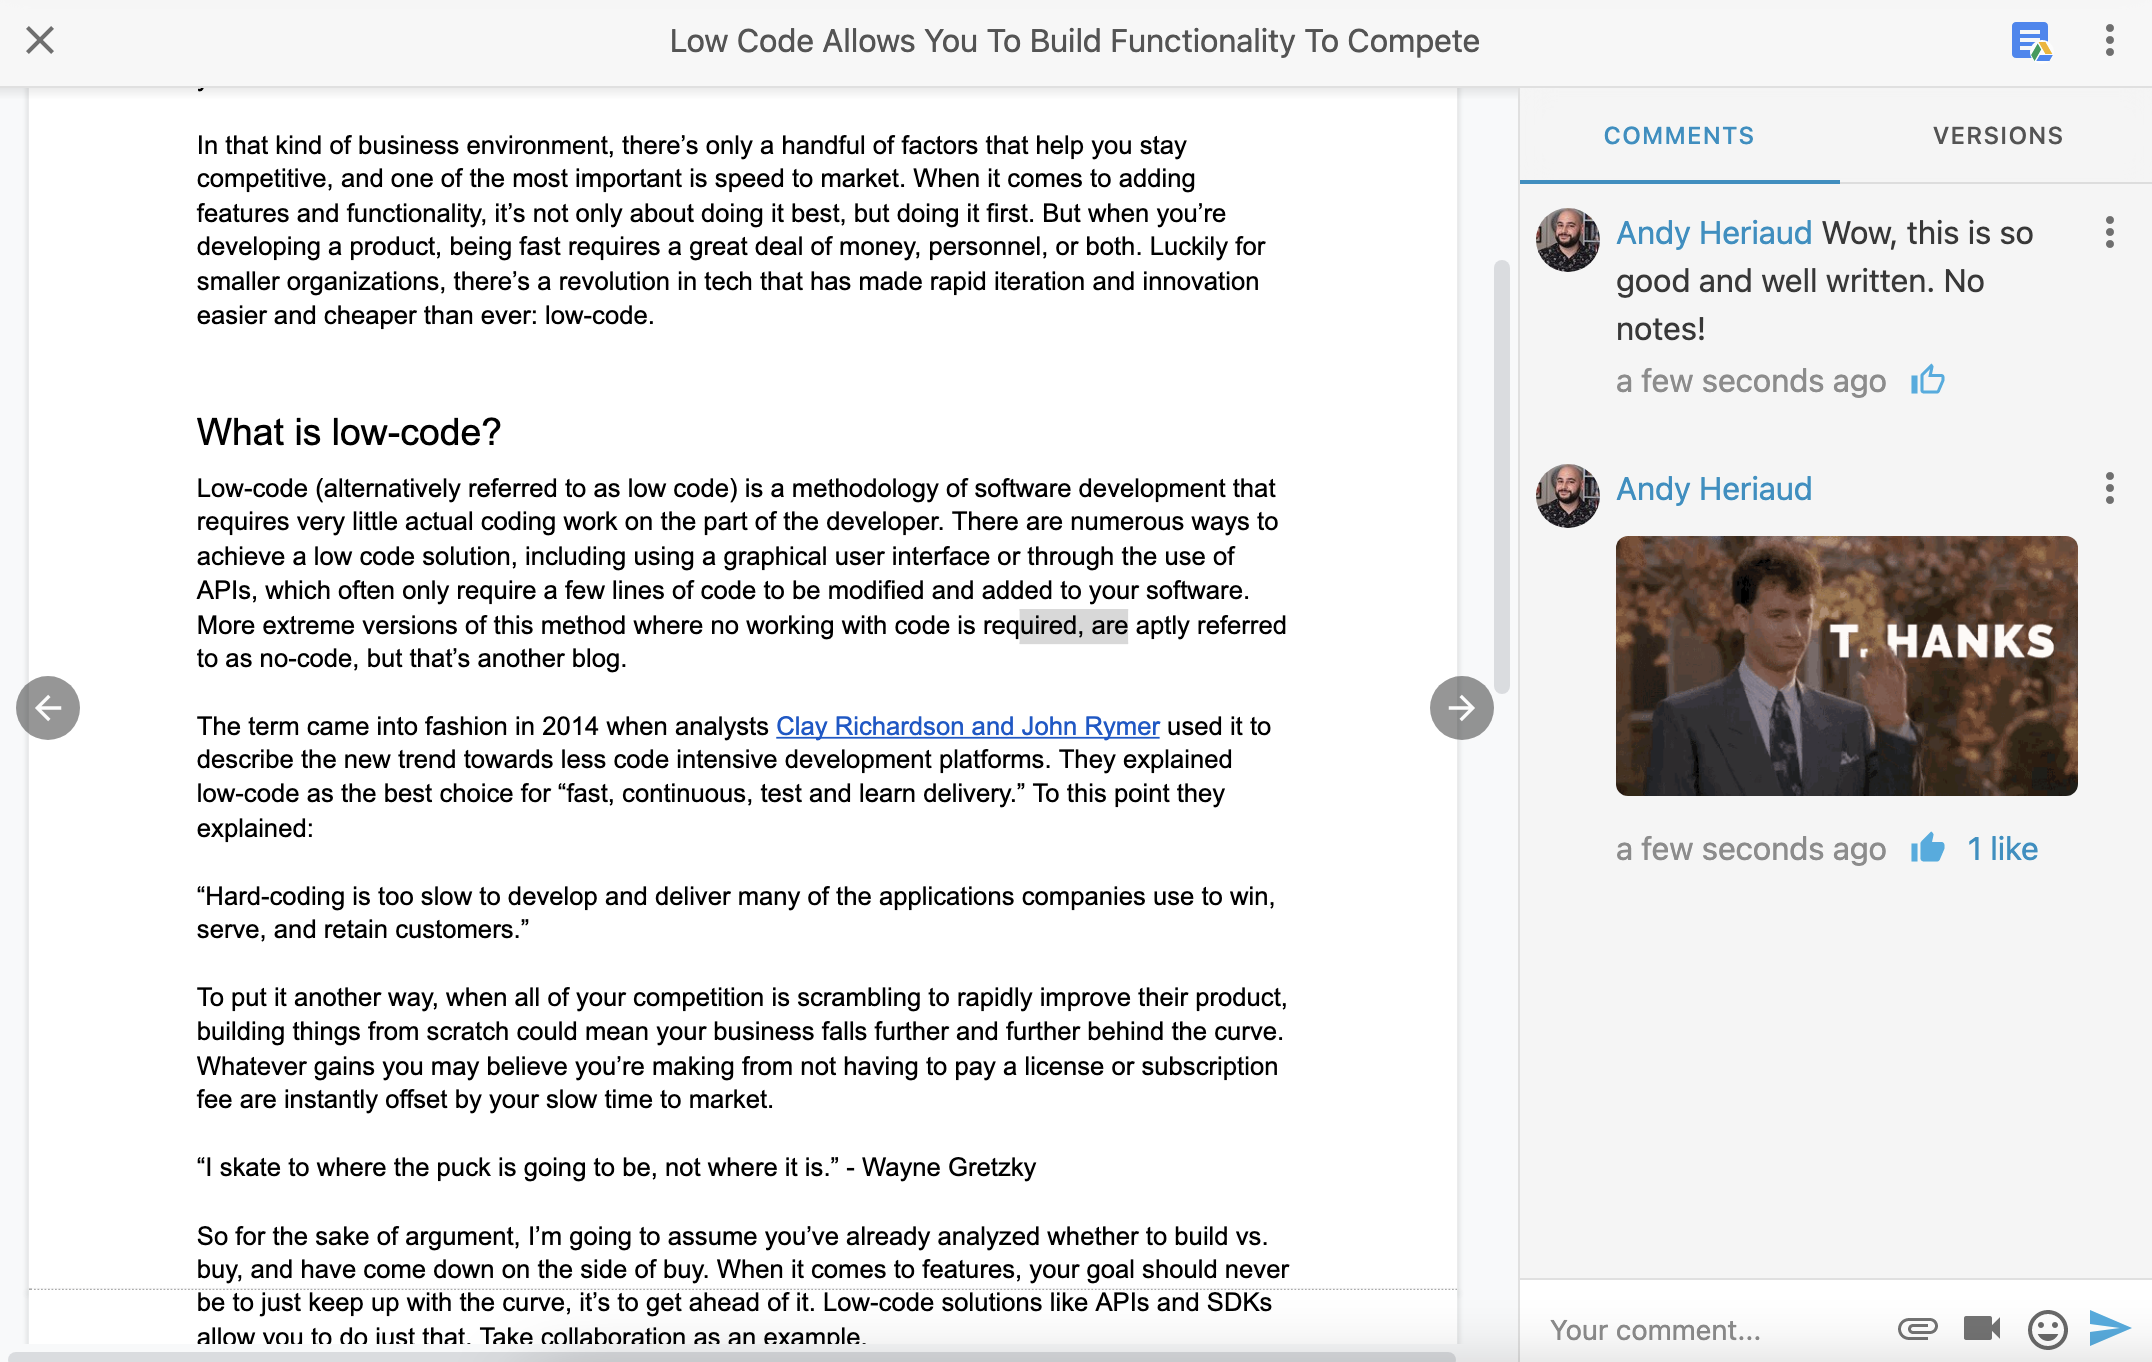The image size is (2152, 1362).
Task: Switch to the Versions tab
Action: click(1997, 136)
